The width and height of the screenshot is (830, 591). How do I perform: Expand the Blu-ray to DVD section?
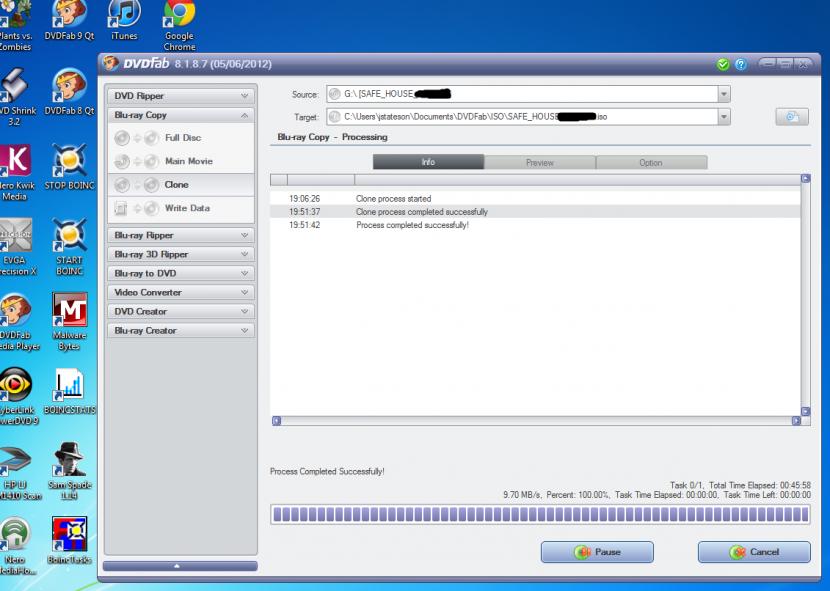181,273
